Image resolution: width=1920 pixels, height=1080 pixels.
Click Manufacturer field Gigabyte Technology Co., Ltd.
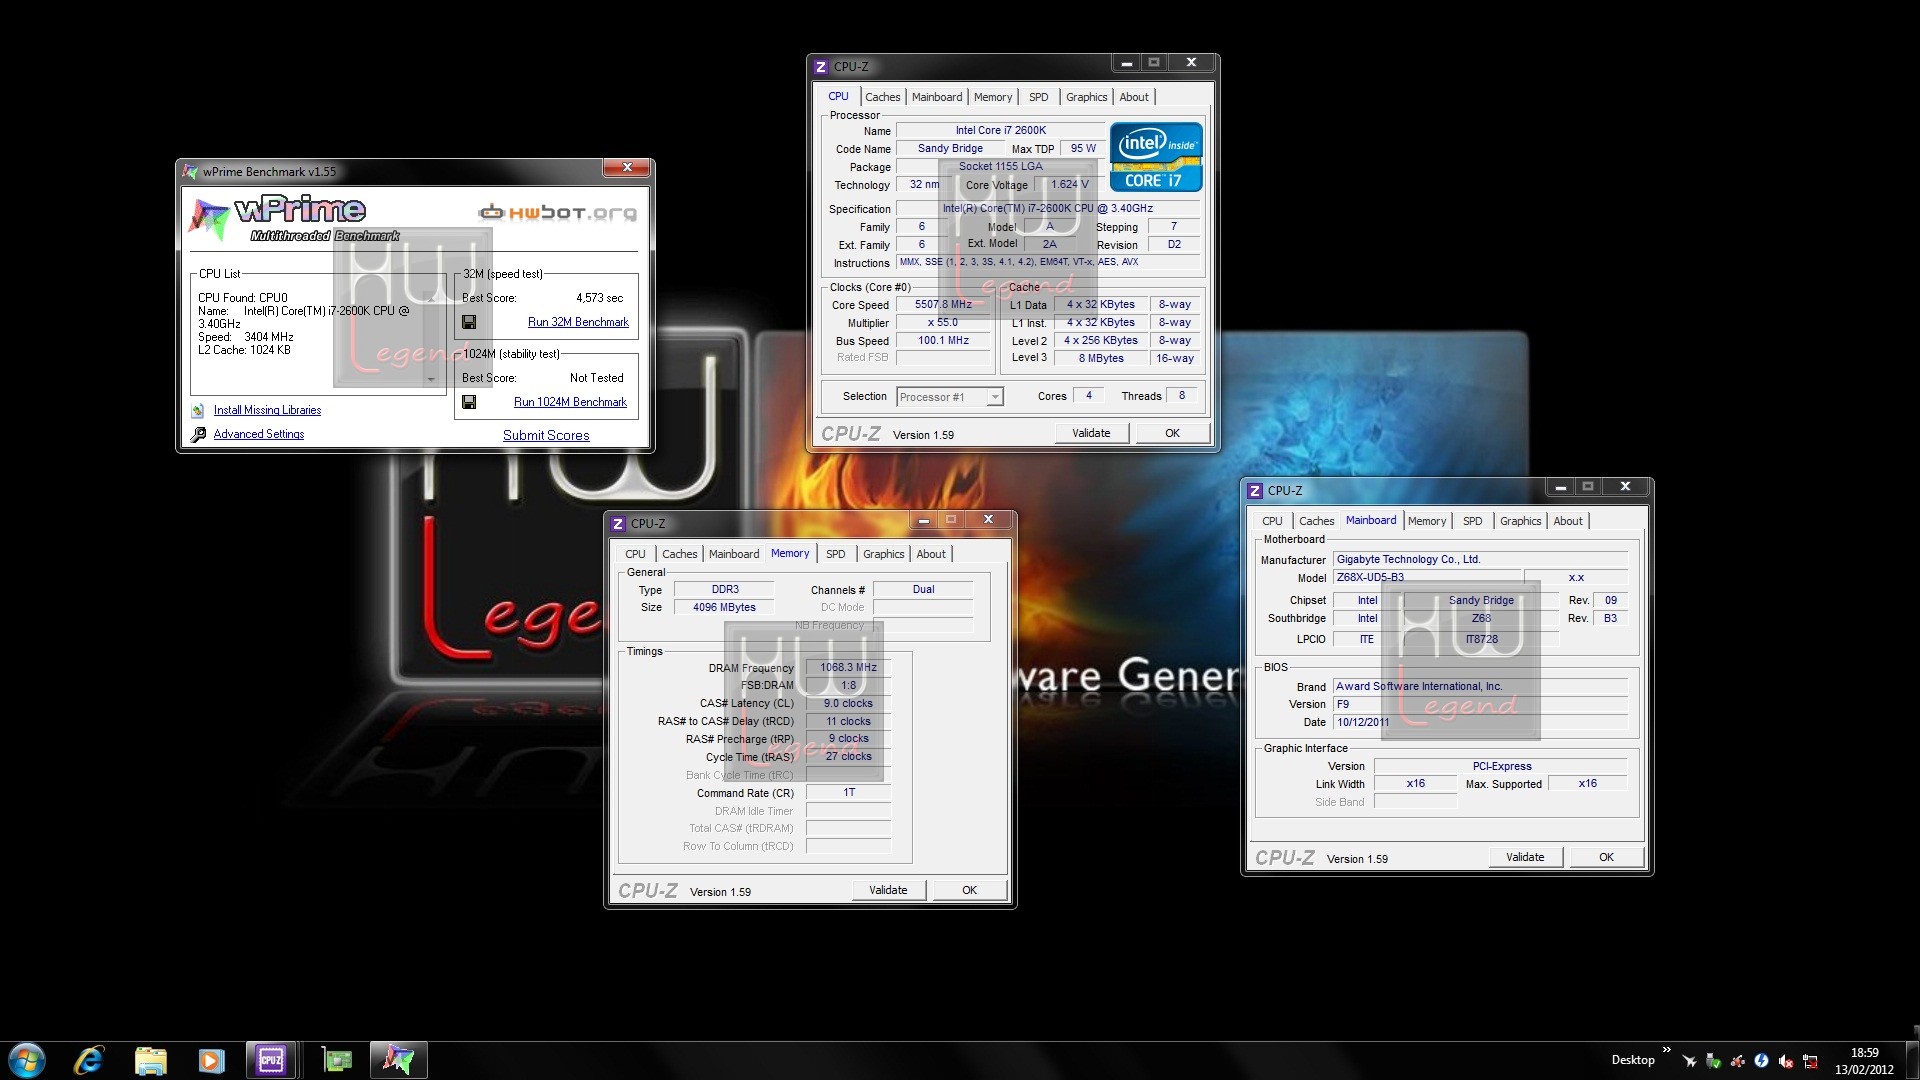pyautogui.click(x=1480, y=560)
